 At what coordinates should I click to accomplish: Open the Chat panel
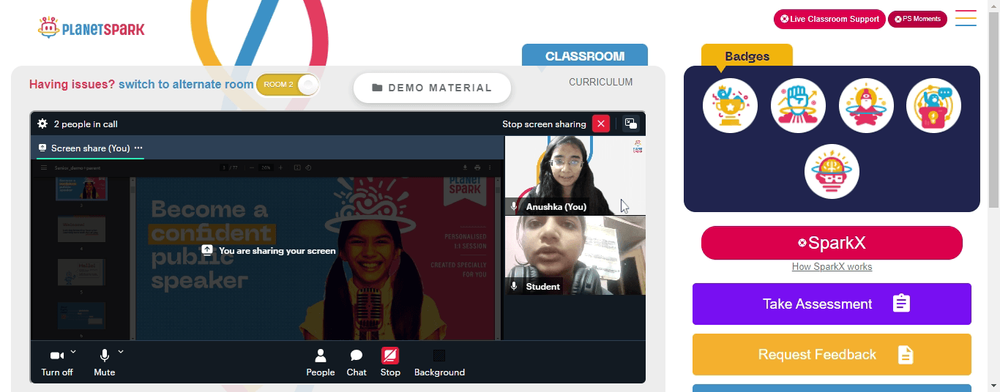357,363
